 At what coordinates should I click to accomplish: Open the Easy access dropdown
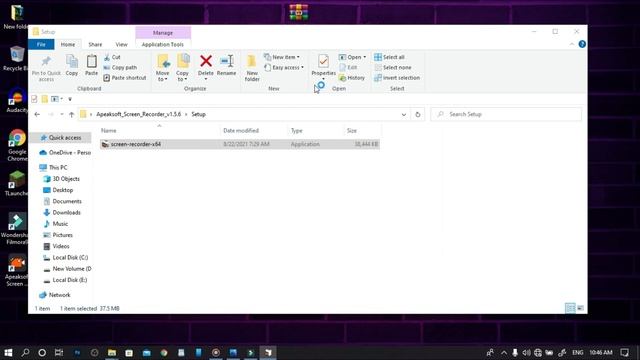(284, 67)
